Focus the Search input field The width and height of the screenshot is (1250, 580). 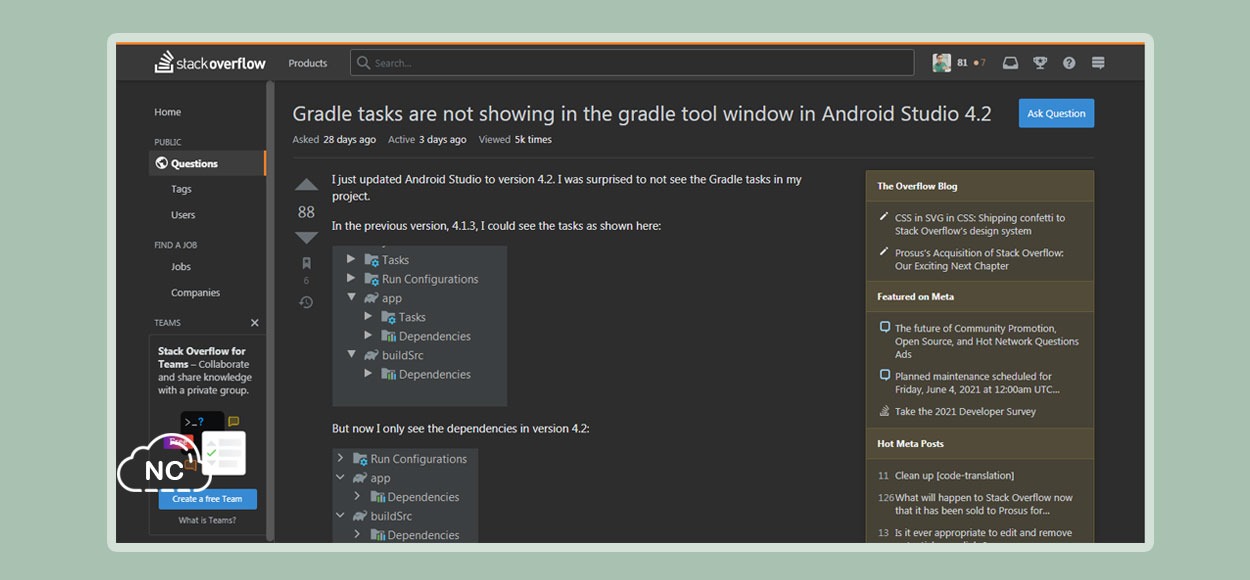tap(632, 63)
